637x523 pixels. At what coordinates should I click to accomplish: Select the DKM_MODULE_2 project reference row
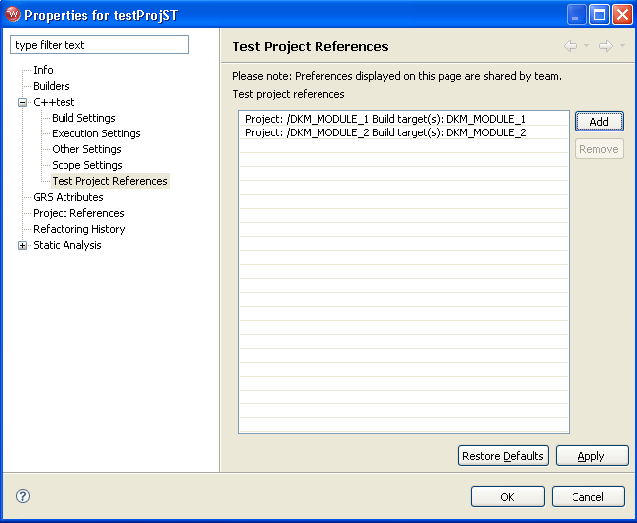pos(404,132)
